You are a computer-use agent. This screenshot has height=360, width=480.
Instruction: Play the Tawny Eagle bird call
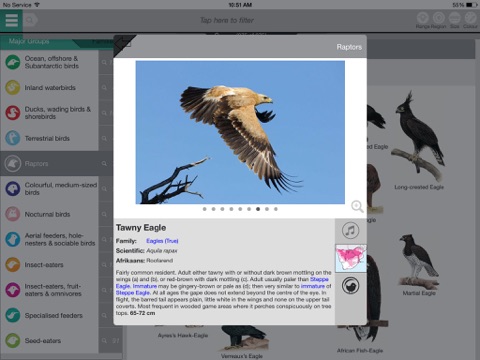[x=350, y=230]
